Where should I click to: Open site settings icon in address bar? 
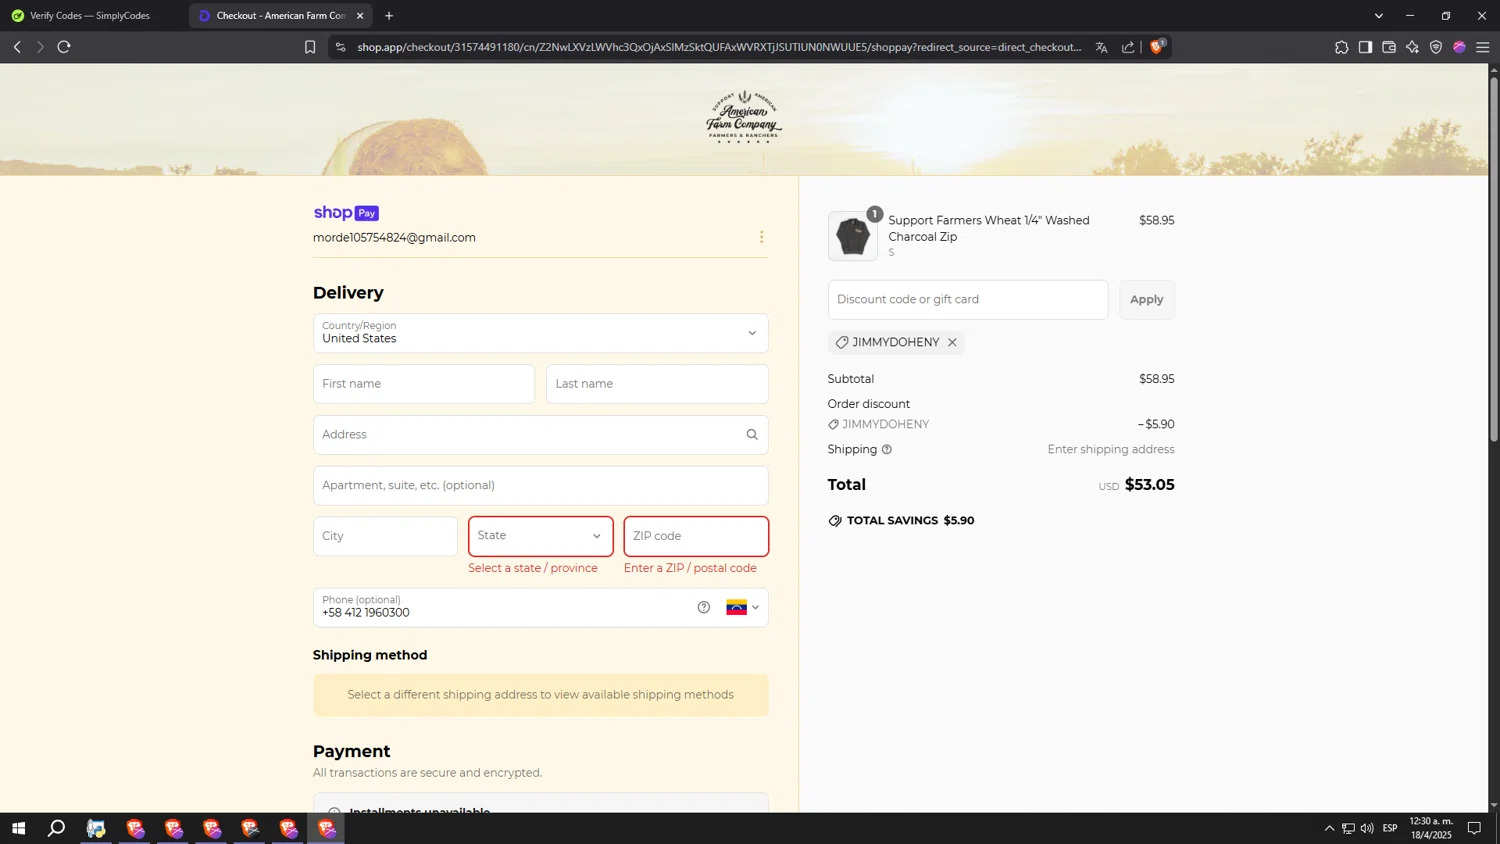[340, 47]
